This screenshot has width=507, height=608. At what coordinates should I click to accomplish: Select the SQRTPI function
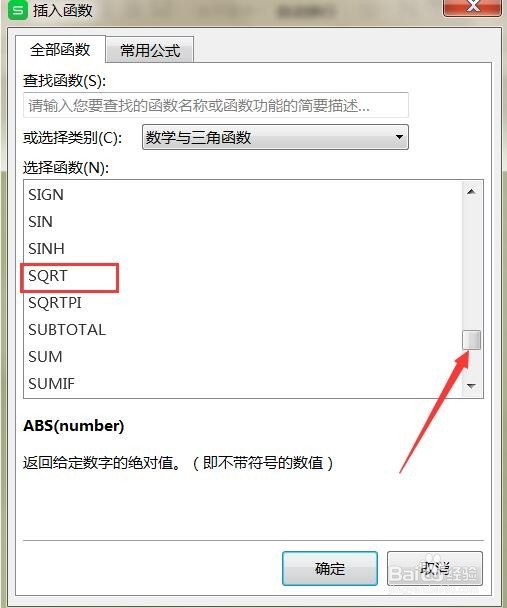[x=243, y=302]
